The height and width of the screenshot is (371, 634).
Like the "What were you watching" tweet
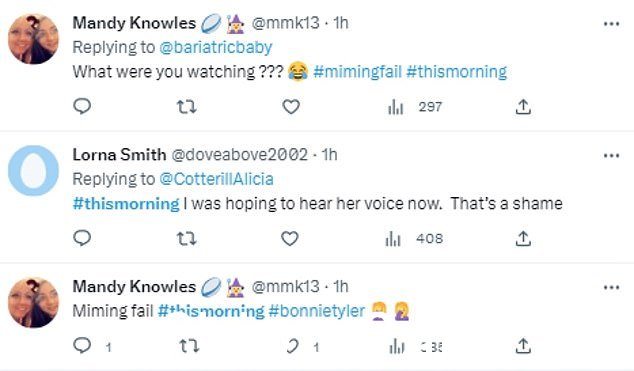pyautogui.click(x=291, y=107)
